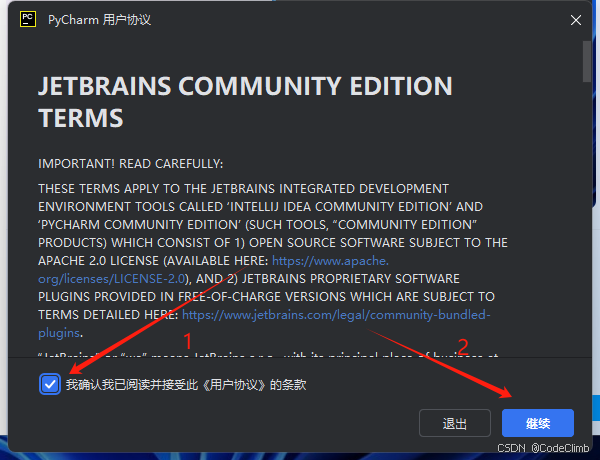
Task: Click the checkbox label 我确认我已阅读并接受此《用户协议》的条款
Action: [186, 385]
